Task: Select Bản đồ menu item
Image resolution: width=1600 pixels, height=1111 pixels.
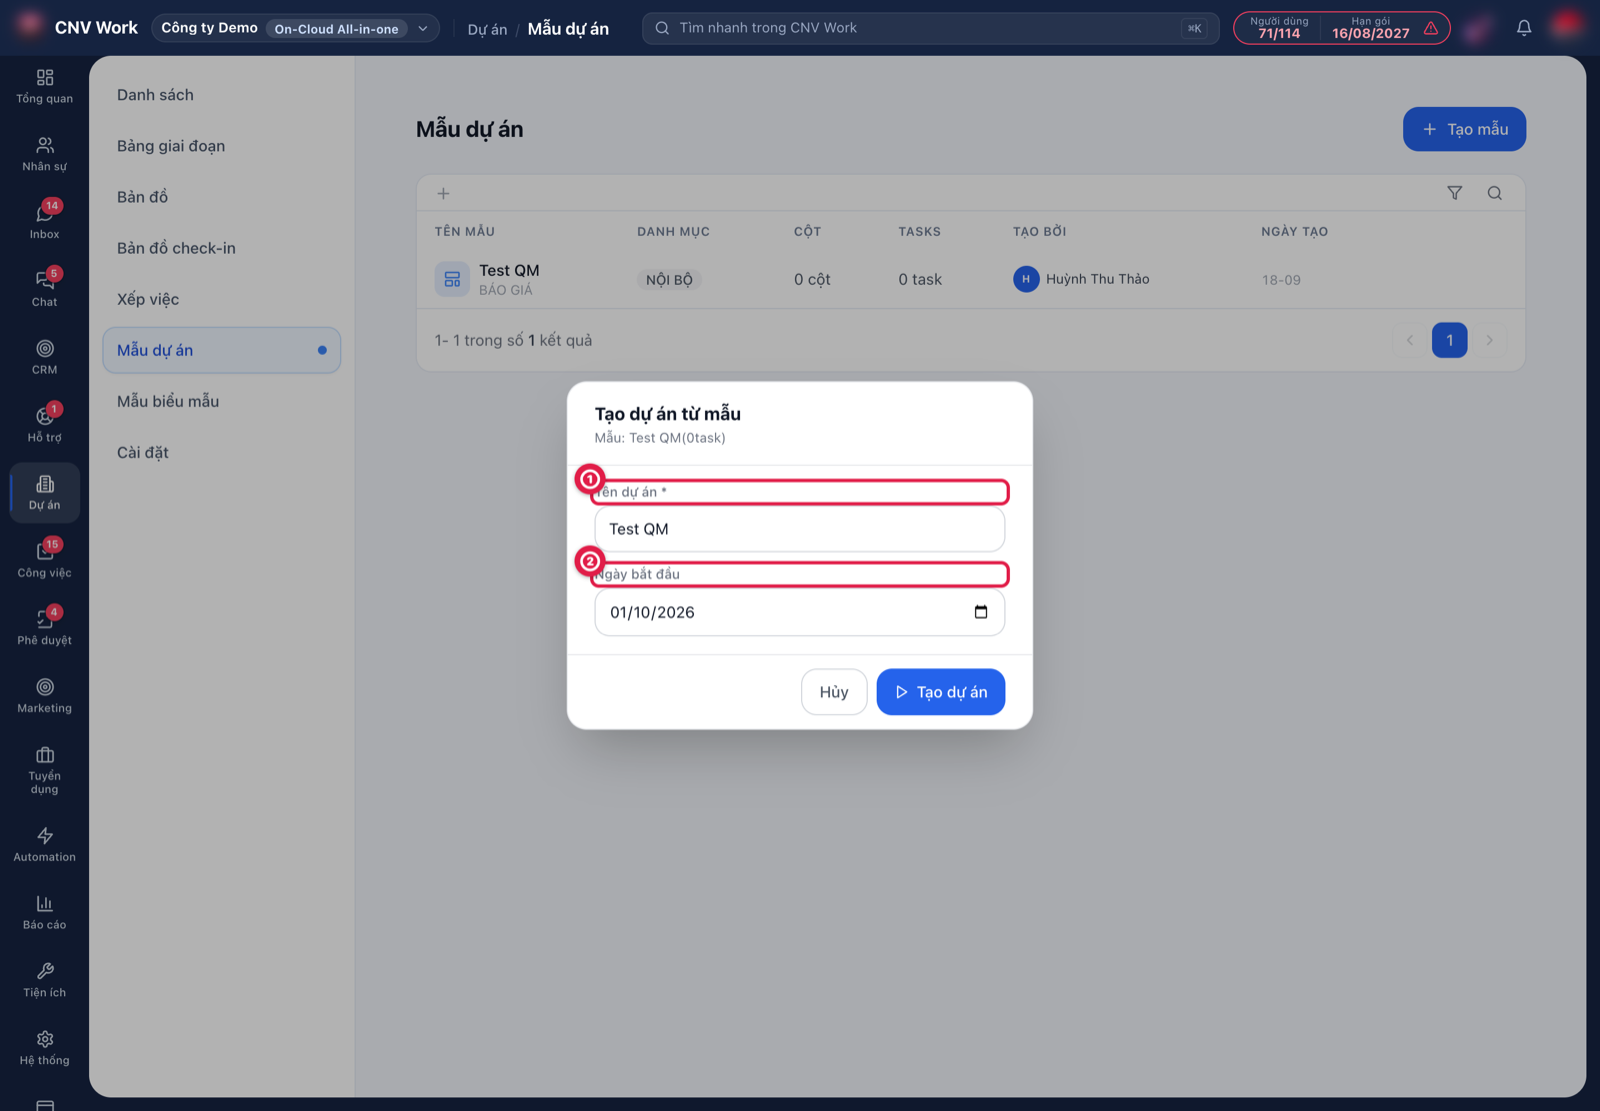Action: [x=221, y=197]
